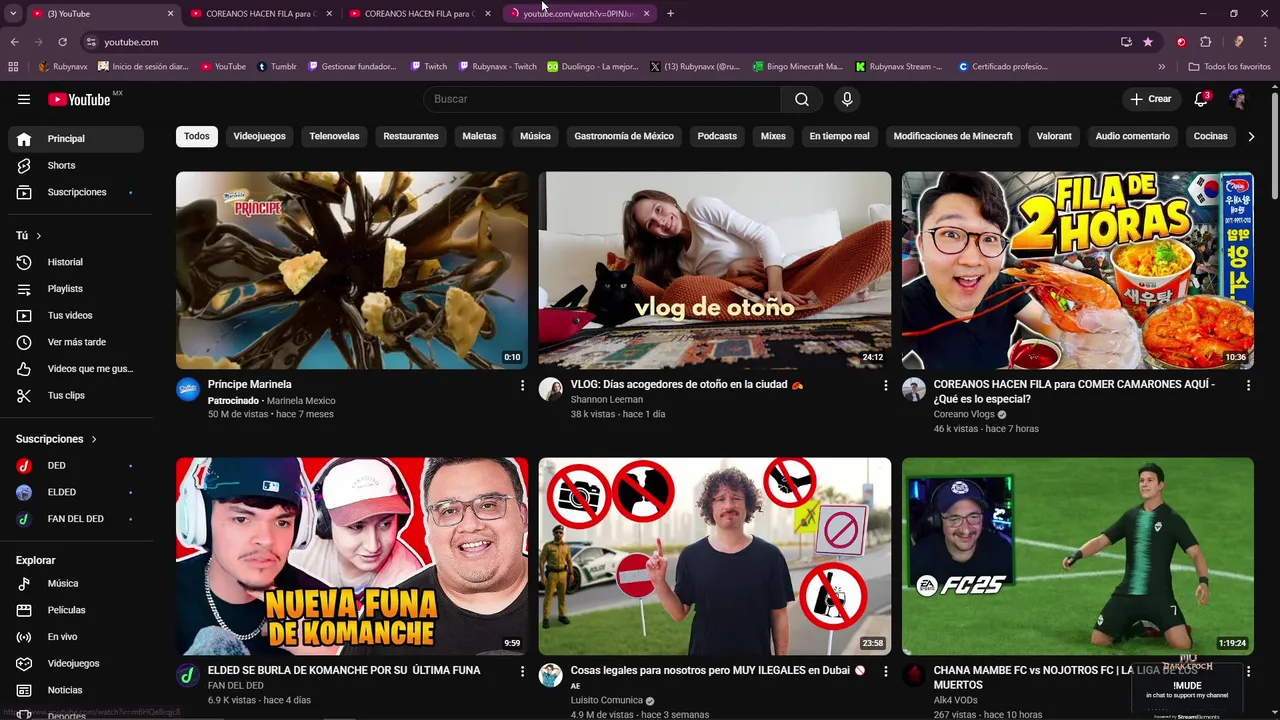
Task: Reload the page in the browser
Action: 62,42
